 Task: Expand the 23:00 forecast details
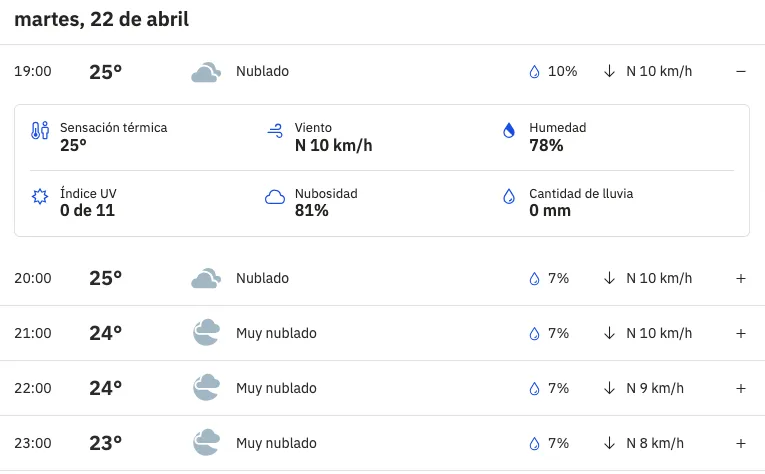click(x=741, y=443)
